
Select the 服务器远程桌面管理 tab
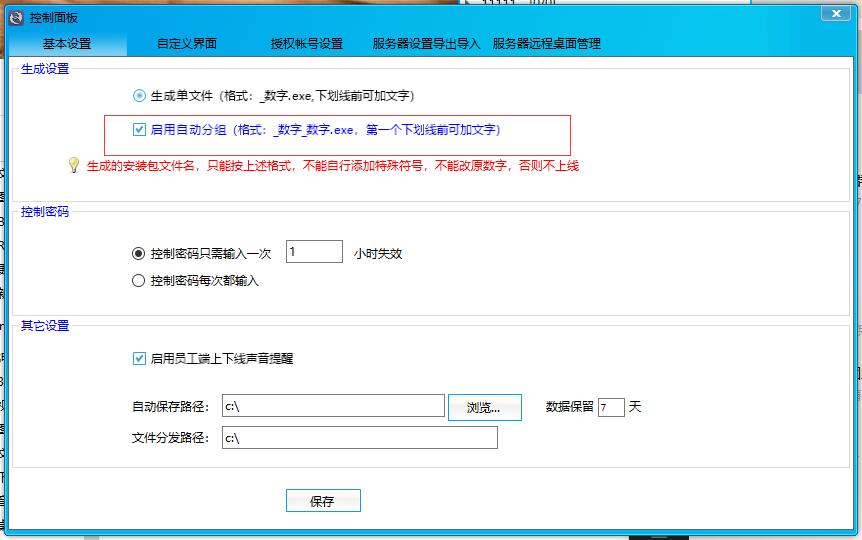point(547,44)
